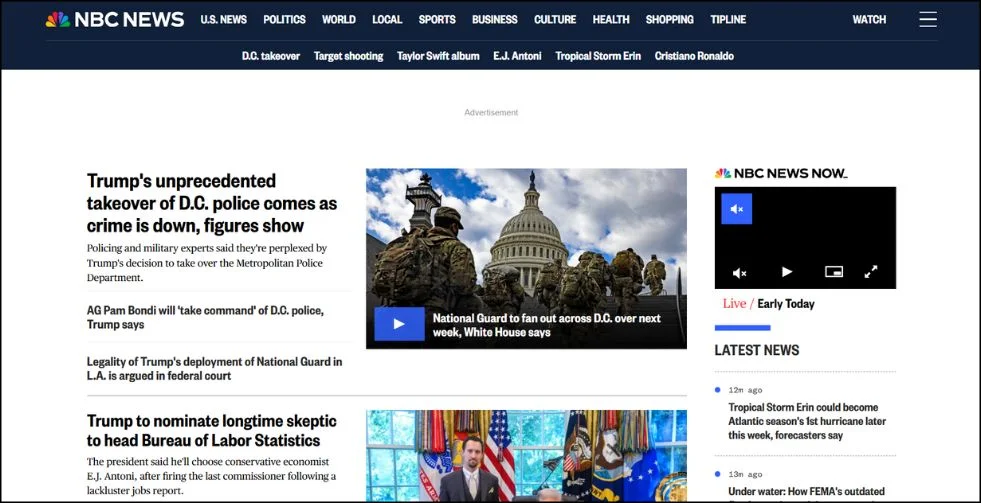This screenshot has width=981, height=503.
Task: Open the Taylor Swift album topic
Action: [x=438, y=56]
